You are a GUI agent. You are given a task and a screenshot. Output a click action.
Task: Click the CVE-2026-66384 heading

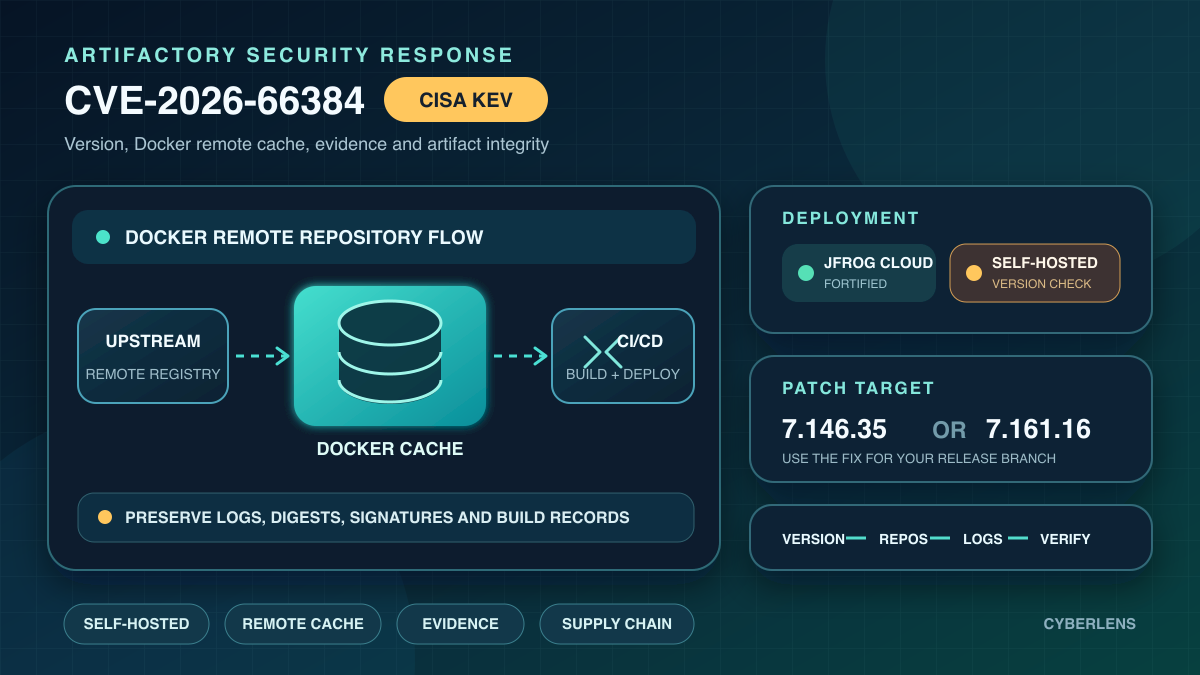click(214, 101)
